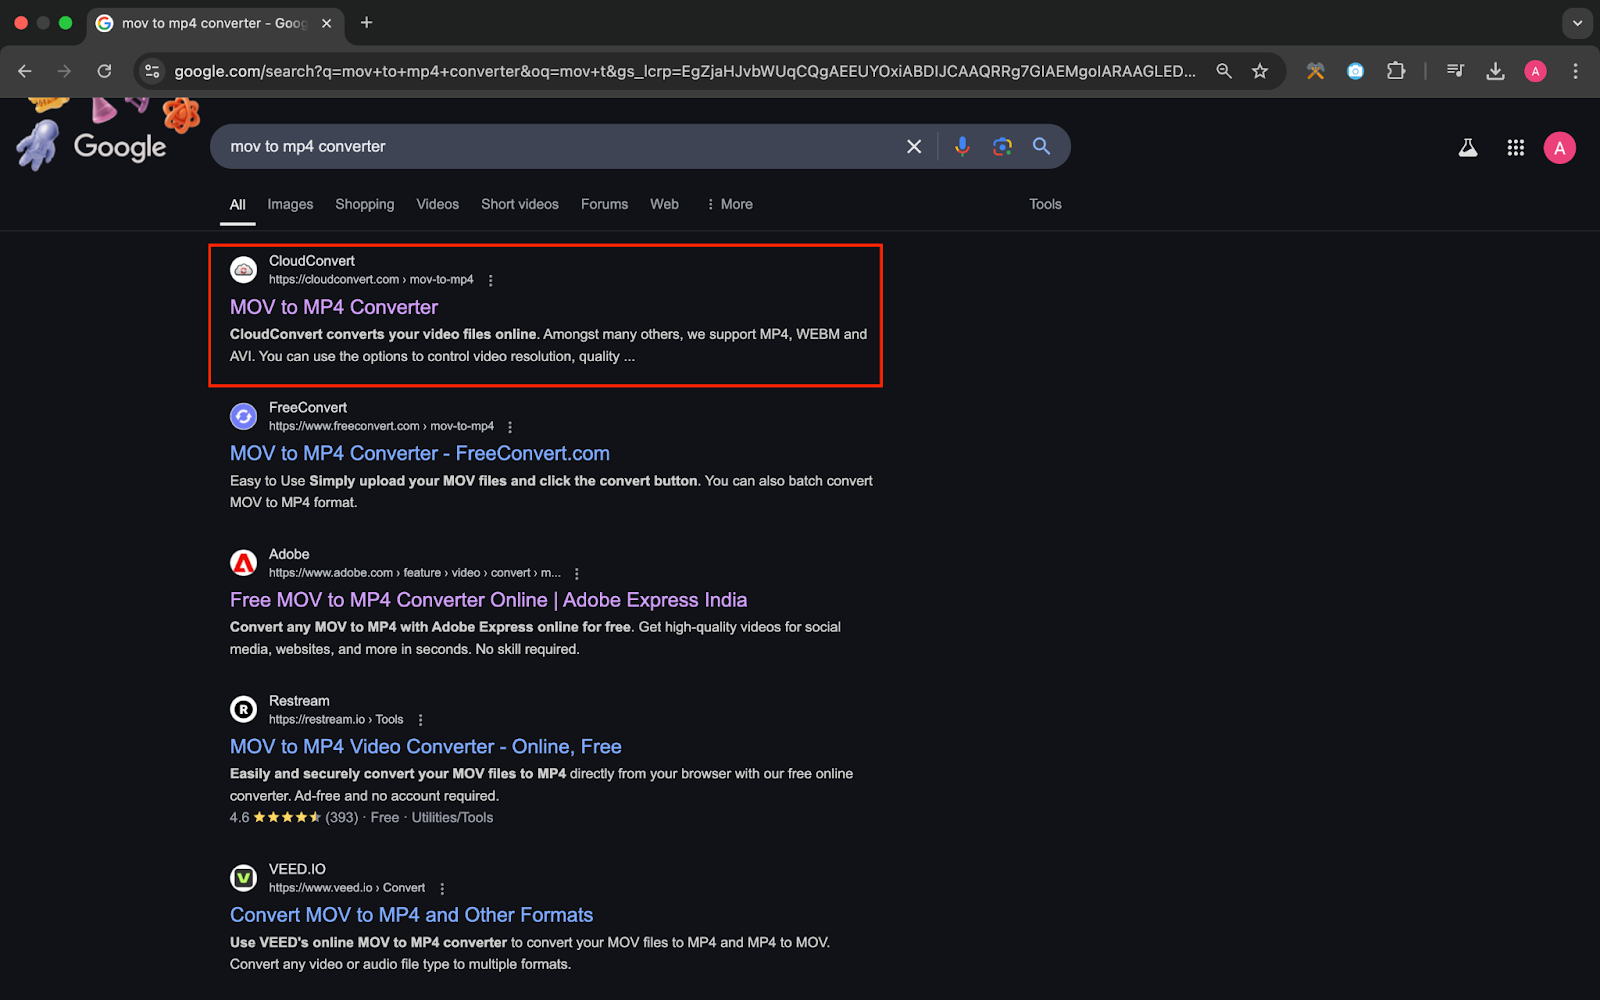Screen dimensions: 1600x1000
Task: Switch to the Images tab
Action: tap(290, 204)
